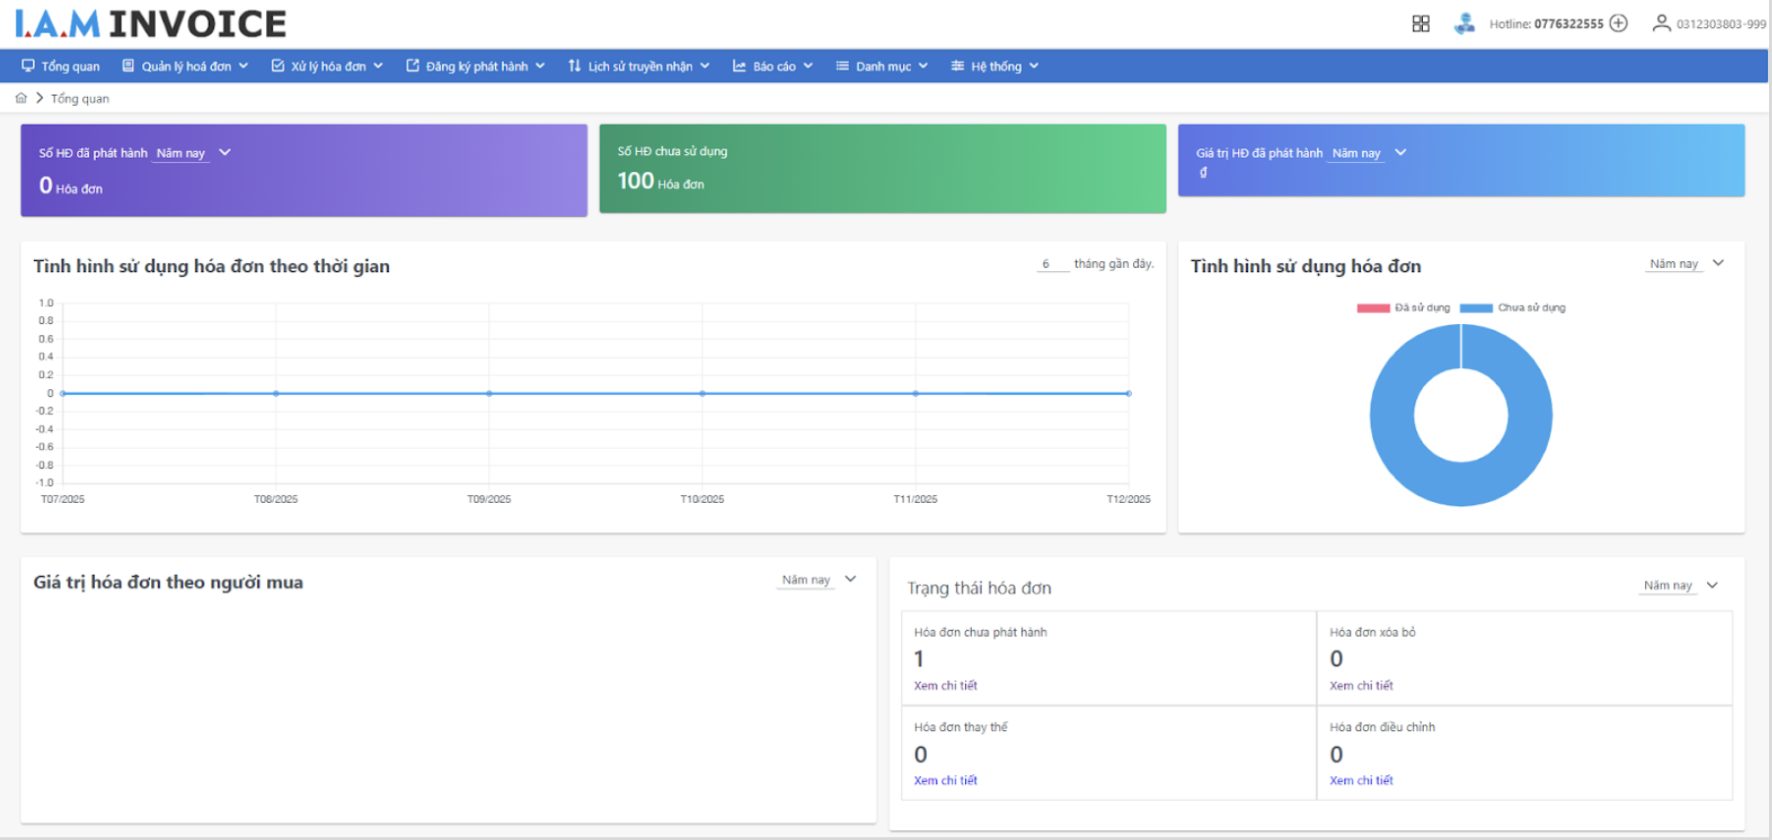1772x840 pixels.
Task: Open the 'Quản lý hoá đơn' menu
Action: (185, 66)
